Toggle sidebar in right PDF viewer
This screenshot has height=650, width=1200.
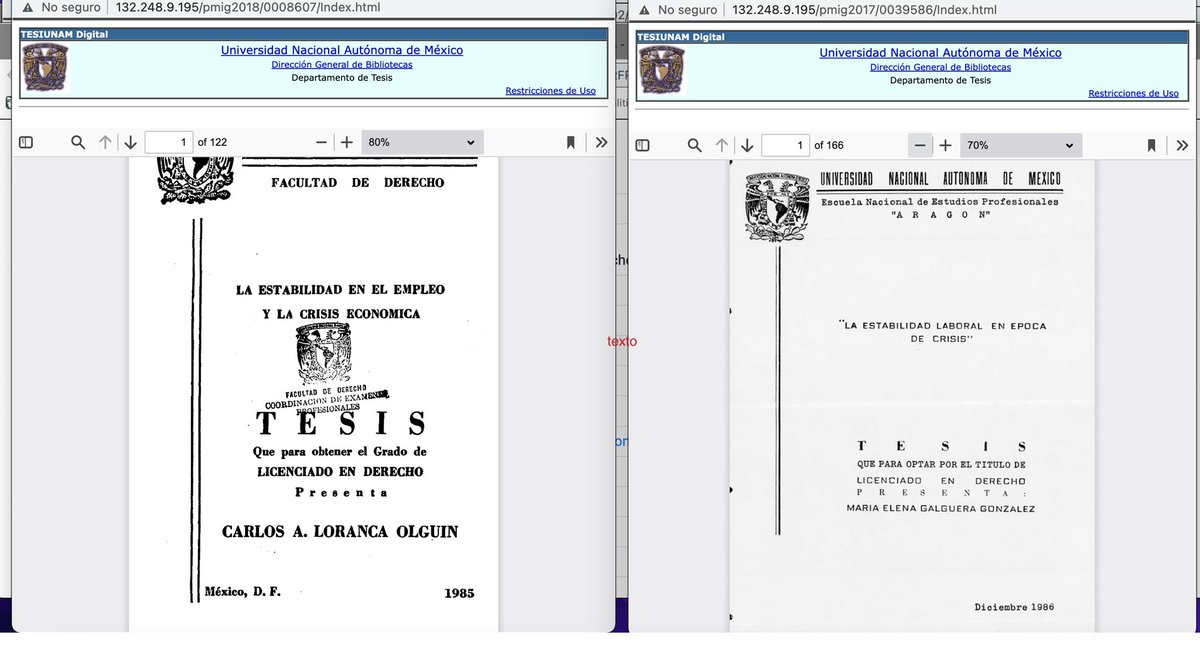pyautogui.click(x=643, y=145)
